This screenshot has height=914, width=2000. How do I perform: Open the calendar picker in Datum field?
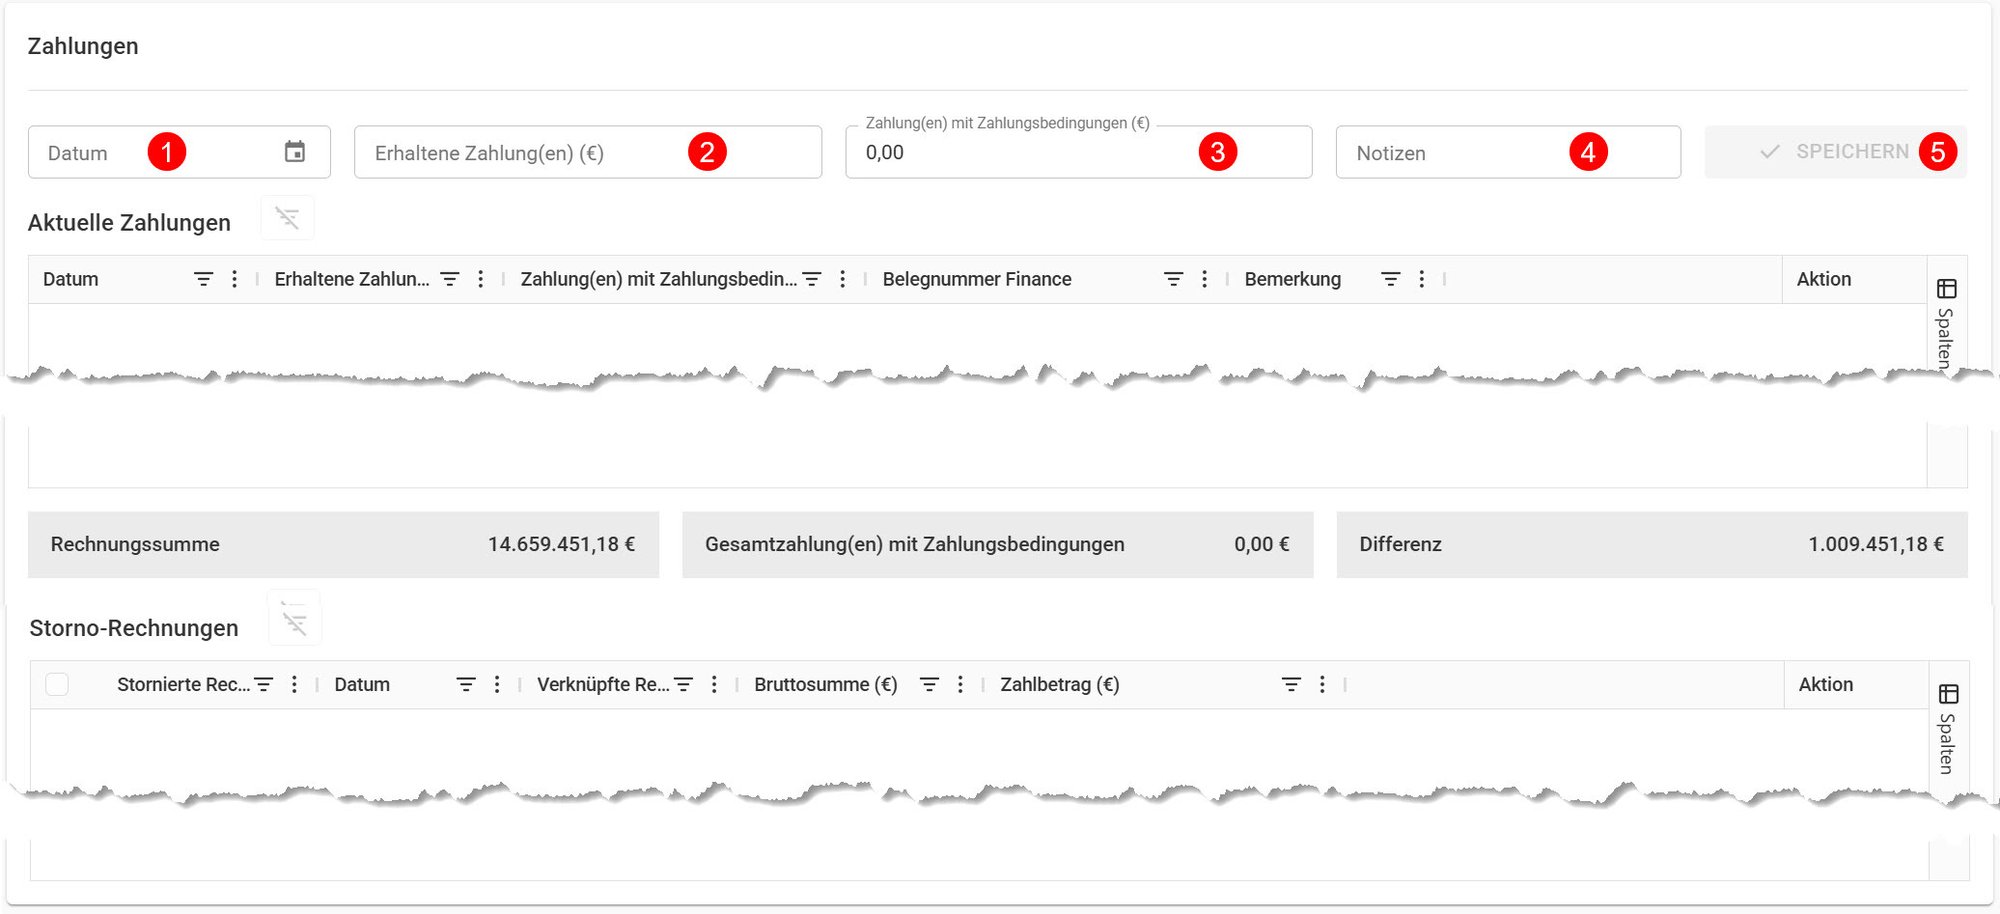294,152
